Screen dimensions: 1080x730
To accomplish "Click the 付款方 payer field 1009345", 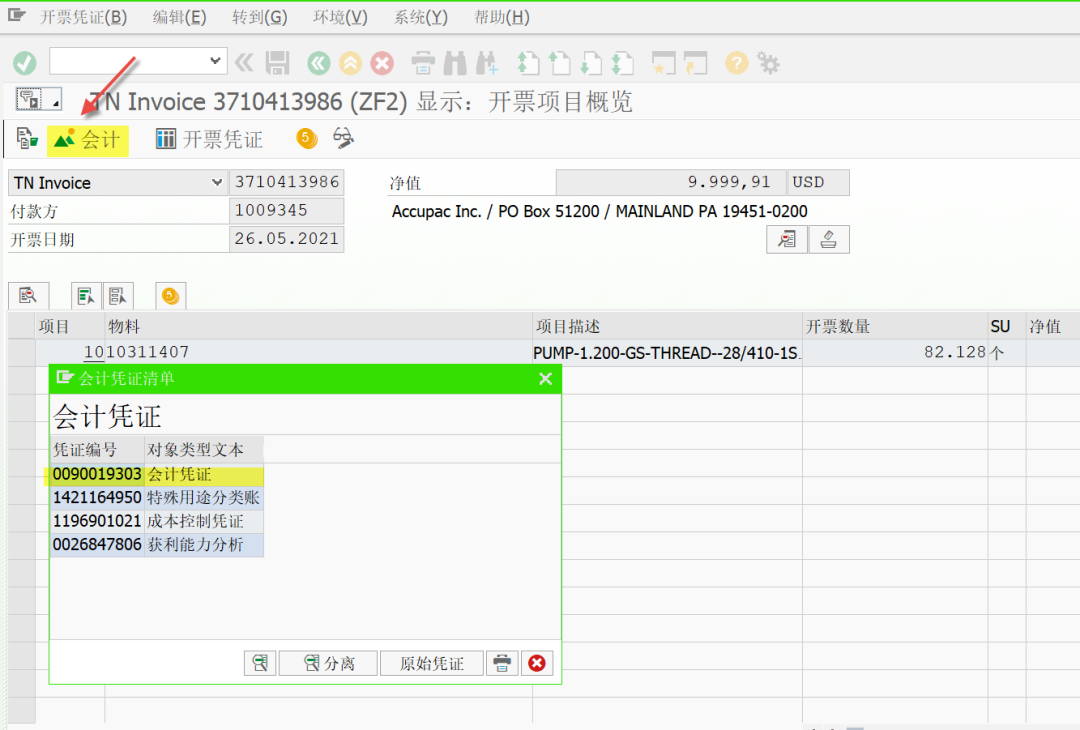I will pos(287,210).
